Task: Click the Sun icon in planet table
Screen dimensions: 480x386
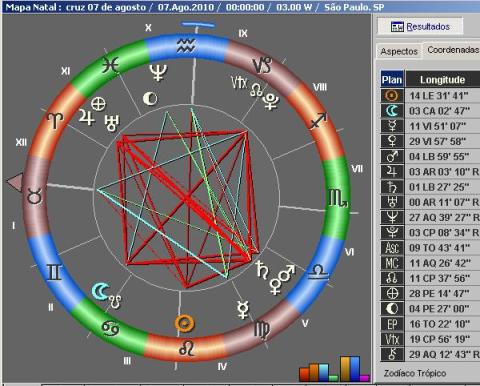Action: [x=392, y=96]
